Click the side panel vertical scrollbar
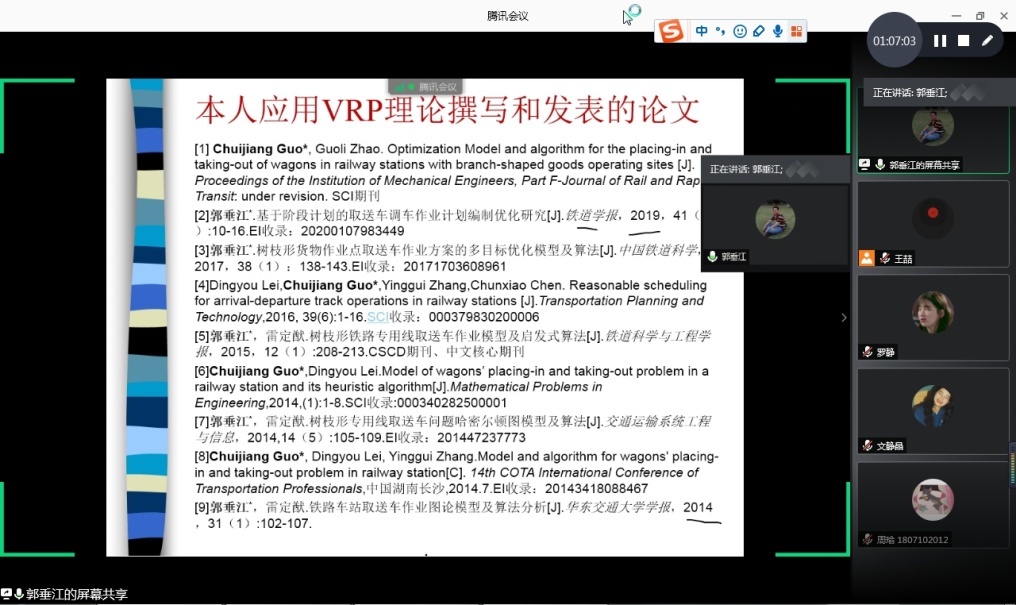The image size is (1016, 605). [x=1012, y=463]
